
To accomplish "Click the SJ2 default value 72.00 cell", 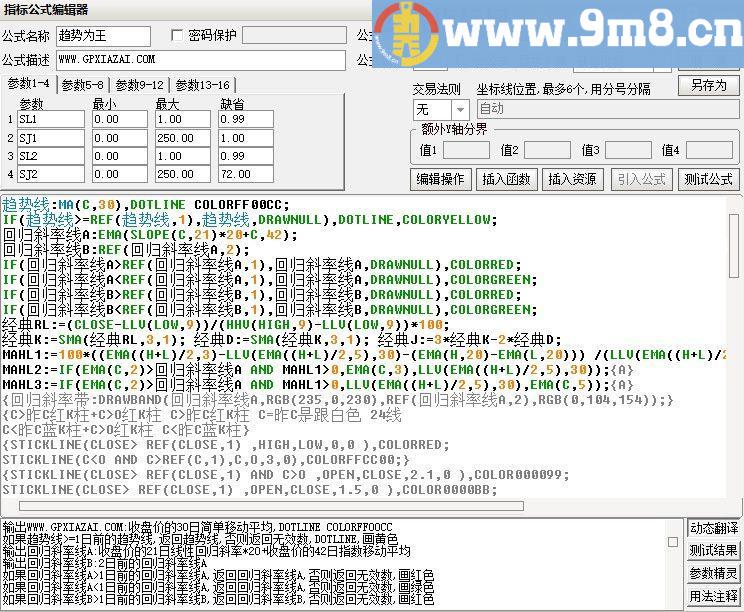I will (246, 174).
